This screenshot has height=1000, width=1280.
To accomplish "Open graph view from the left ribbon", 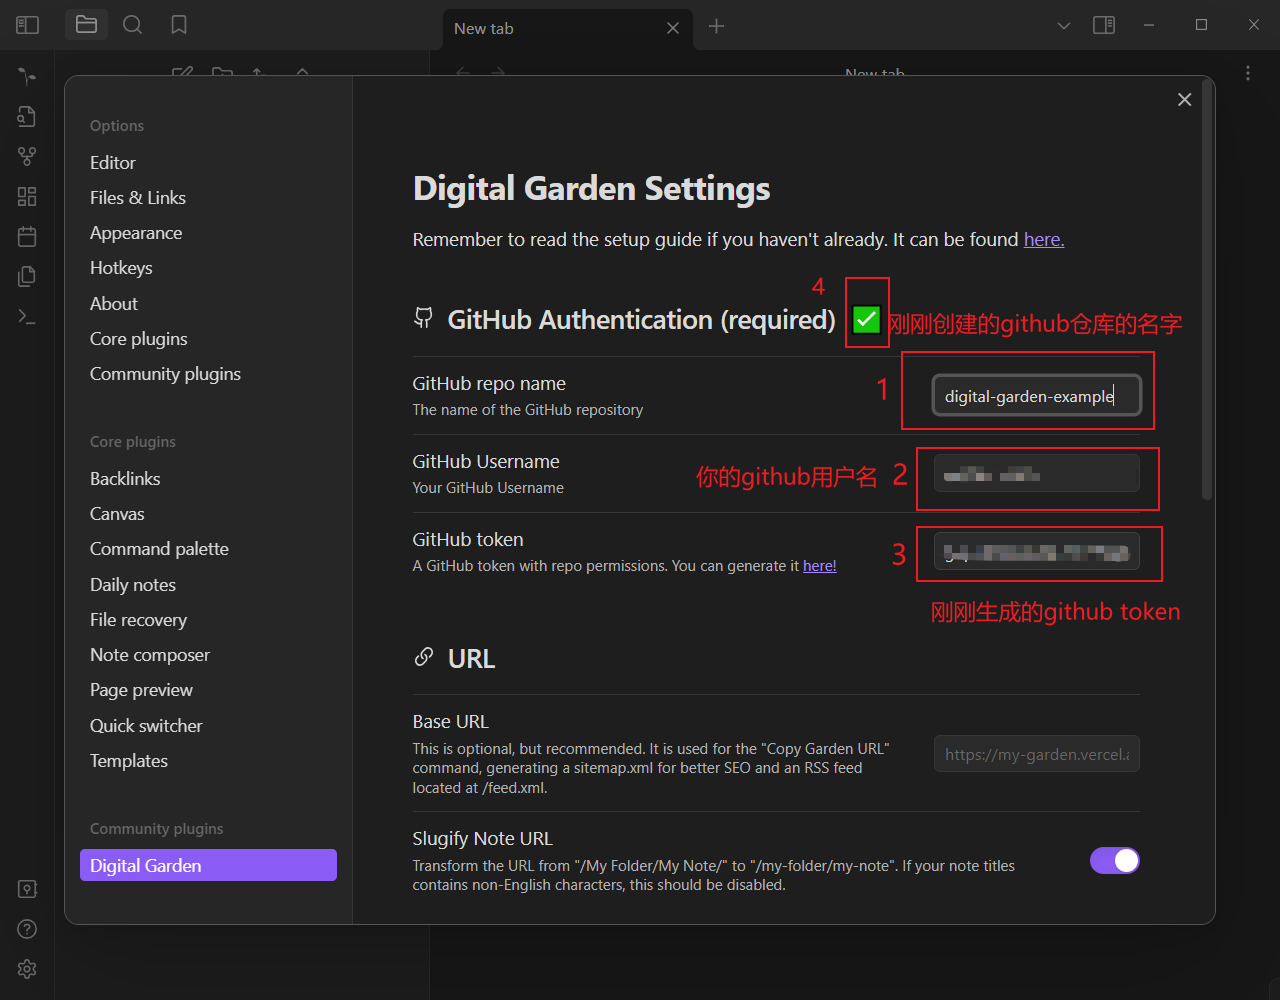I will 26,156.
